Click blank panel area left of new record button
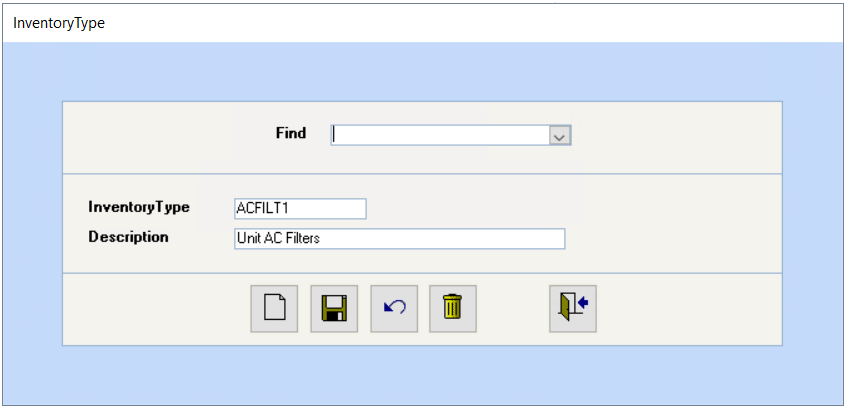846x408 pixels. pyautogui.click(x=156, y=309)
